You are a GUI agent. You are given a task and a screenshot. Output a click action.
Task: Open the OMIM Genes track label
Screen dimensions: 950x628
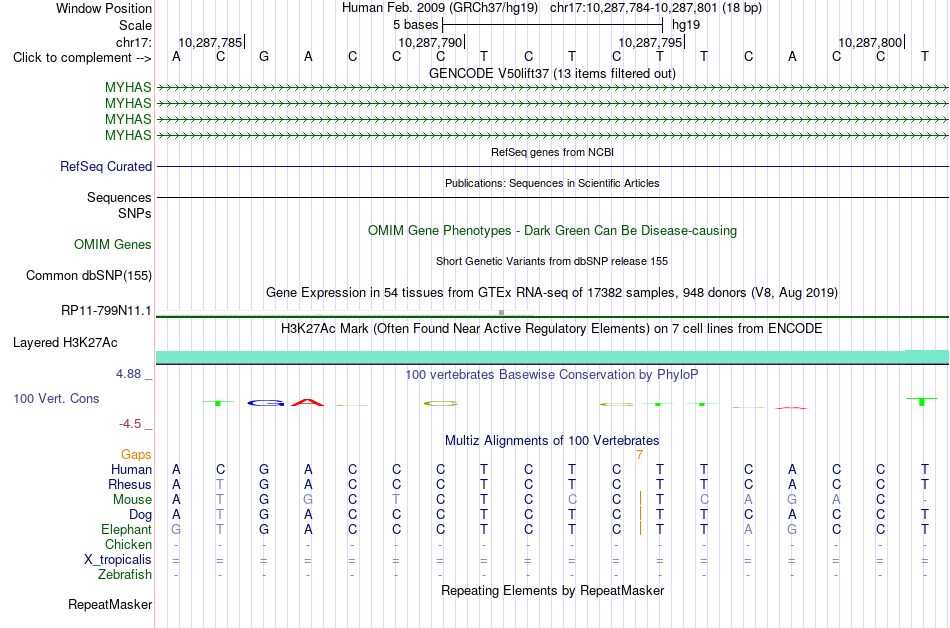113,245
